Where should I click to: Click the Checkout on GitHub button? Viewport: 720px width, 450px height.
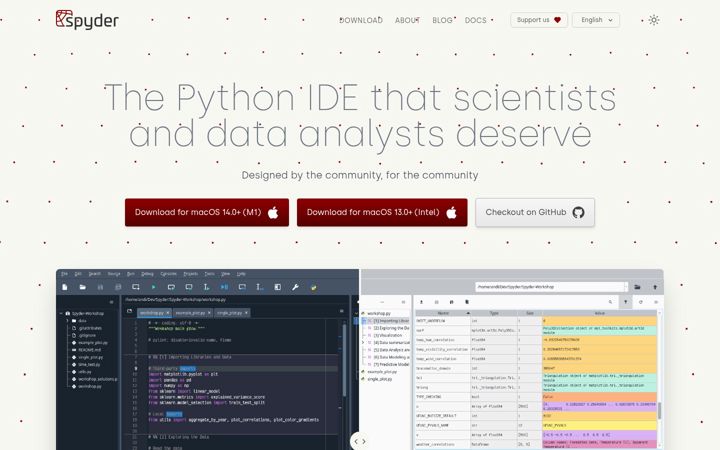(535, 212)
